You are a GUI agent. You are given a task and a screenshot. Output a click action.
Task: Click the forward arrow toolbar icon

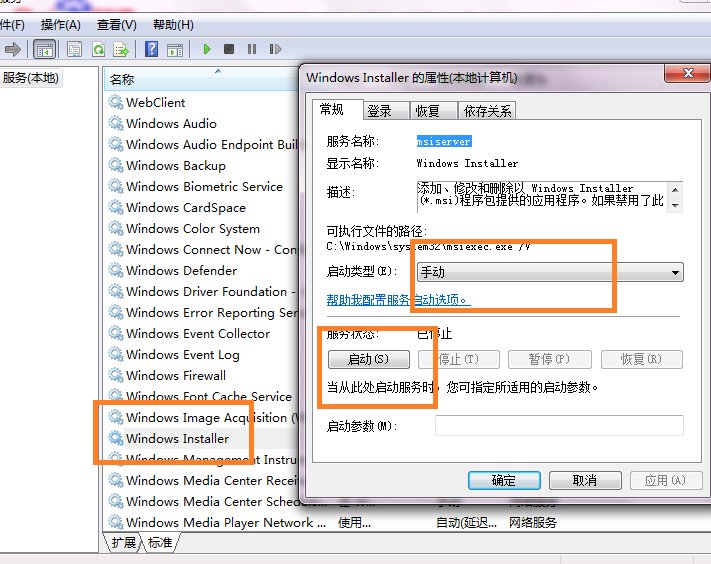[13, 49]
